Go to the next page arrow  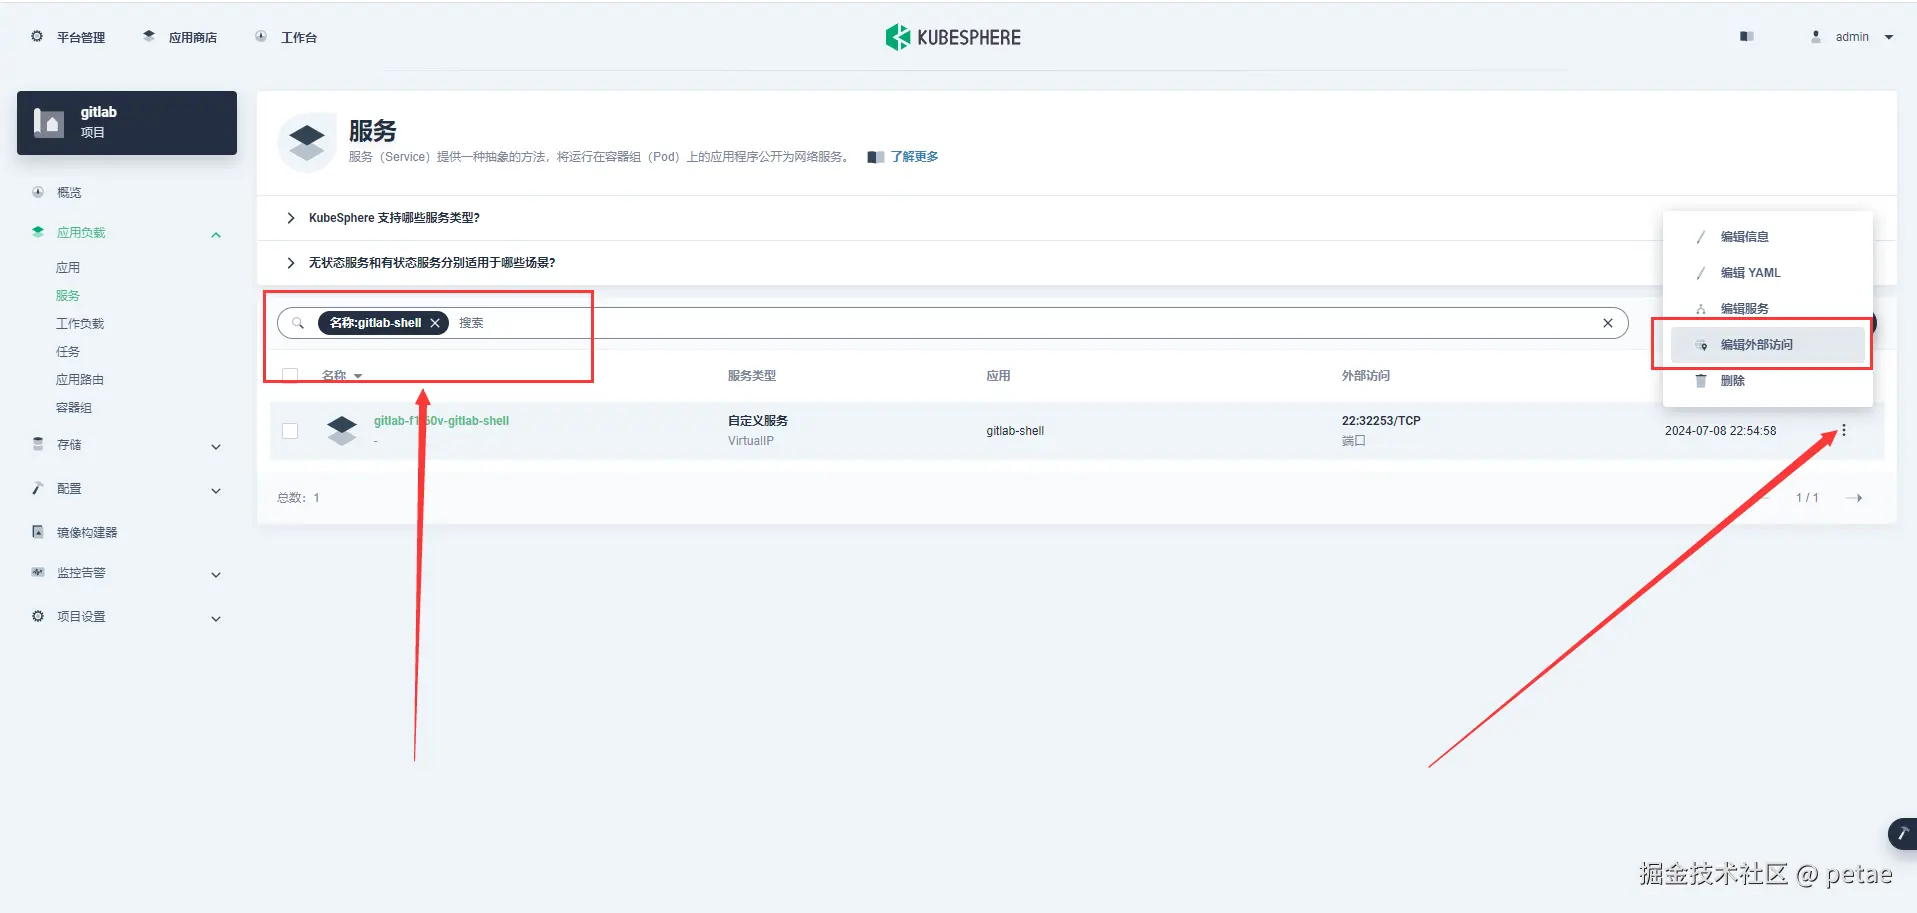[1854, 498]
